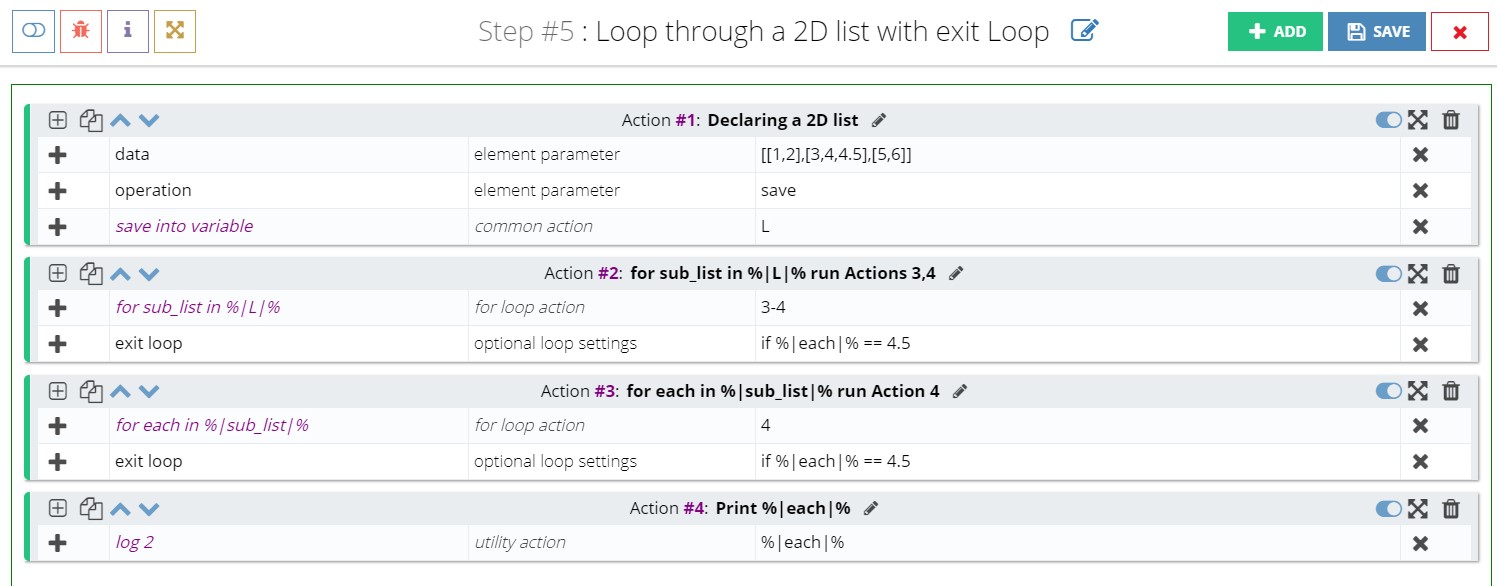Switch the top-left toggle button
This screenshot has height=586, width=1497.
tap(33, 31)
